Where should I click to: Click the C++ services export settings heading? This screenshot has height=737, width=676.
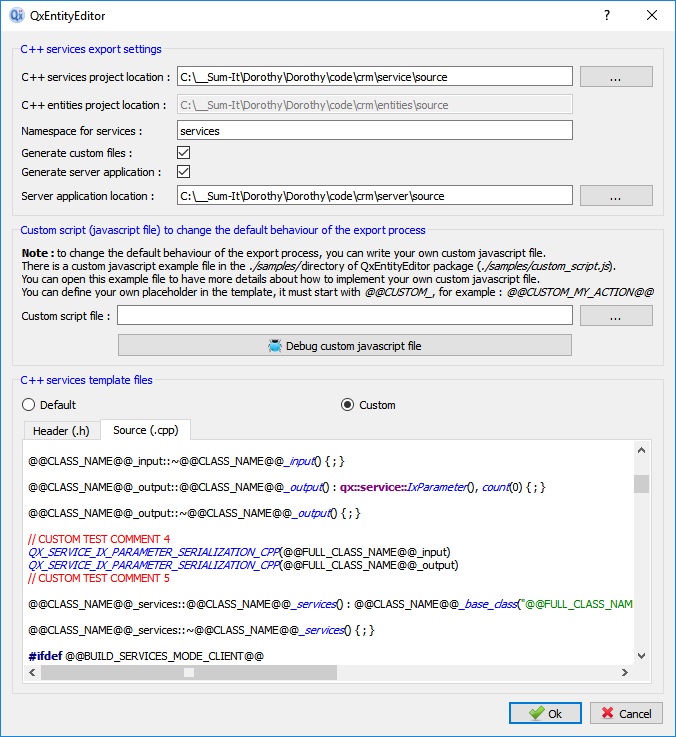[x=91, y=49]
